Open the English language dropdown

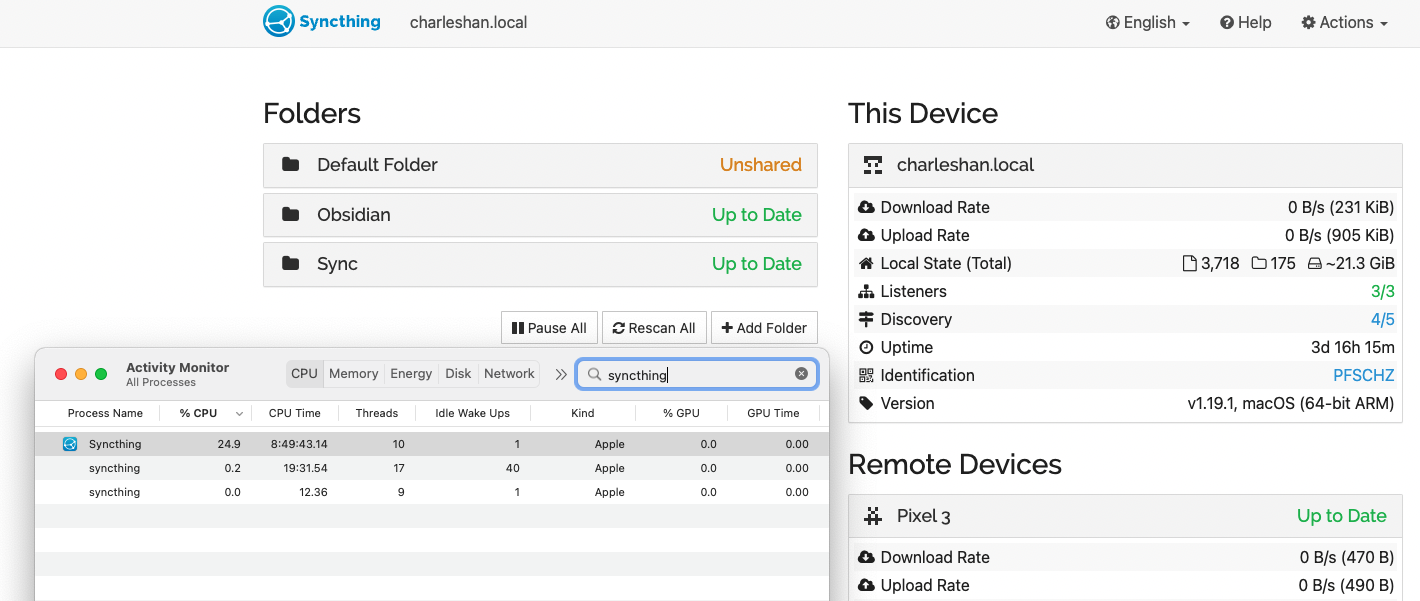(1148, 22)
